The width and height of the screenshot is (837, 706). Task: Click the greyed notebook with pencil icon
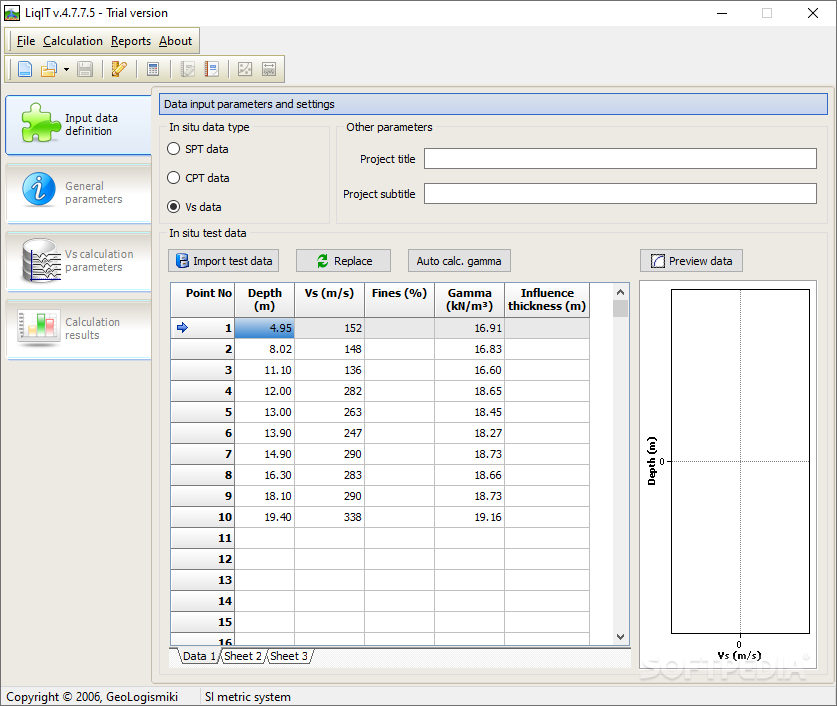click(x=187, y=69)
